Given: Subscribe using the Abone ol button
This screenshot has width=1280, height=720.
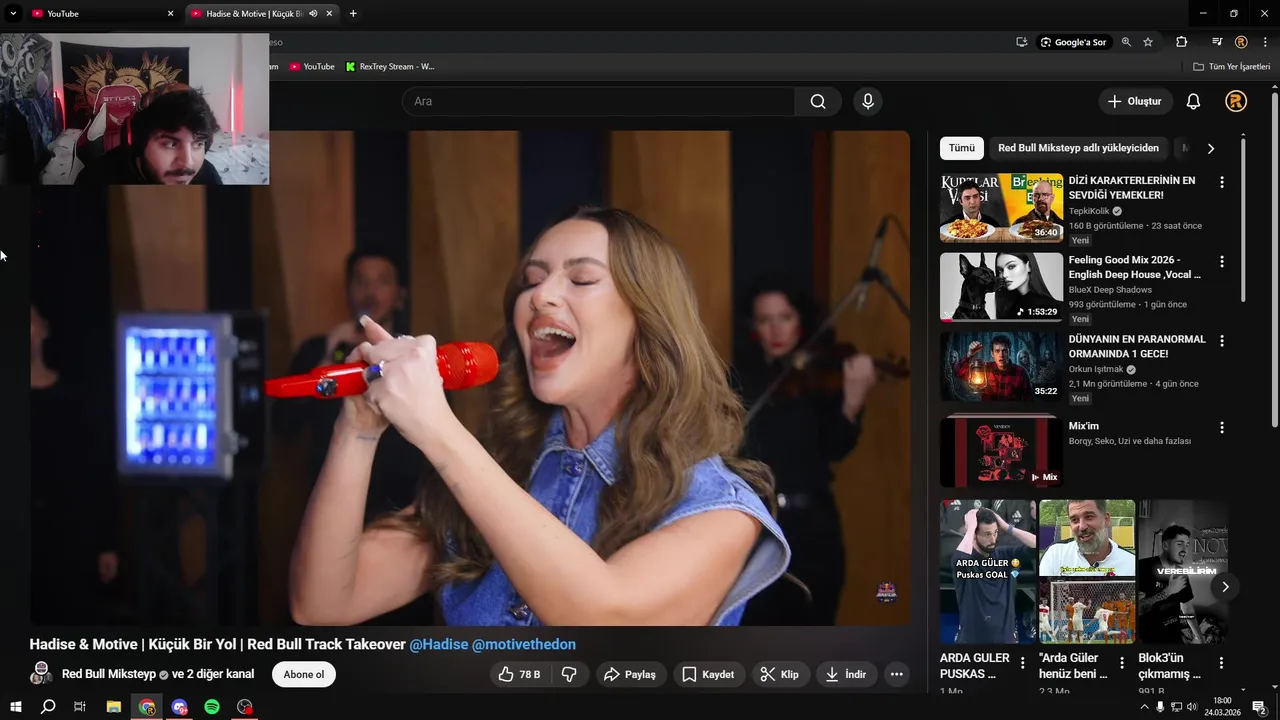Looking at the screenshot, I should click(304, 674).
